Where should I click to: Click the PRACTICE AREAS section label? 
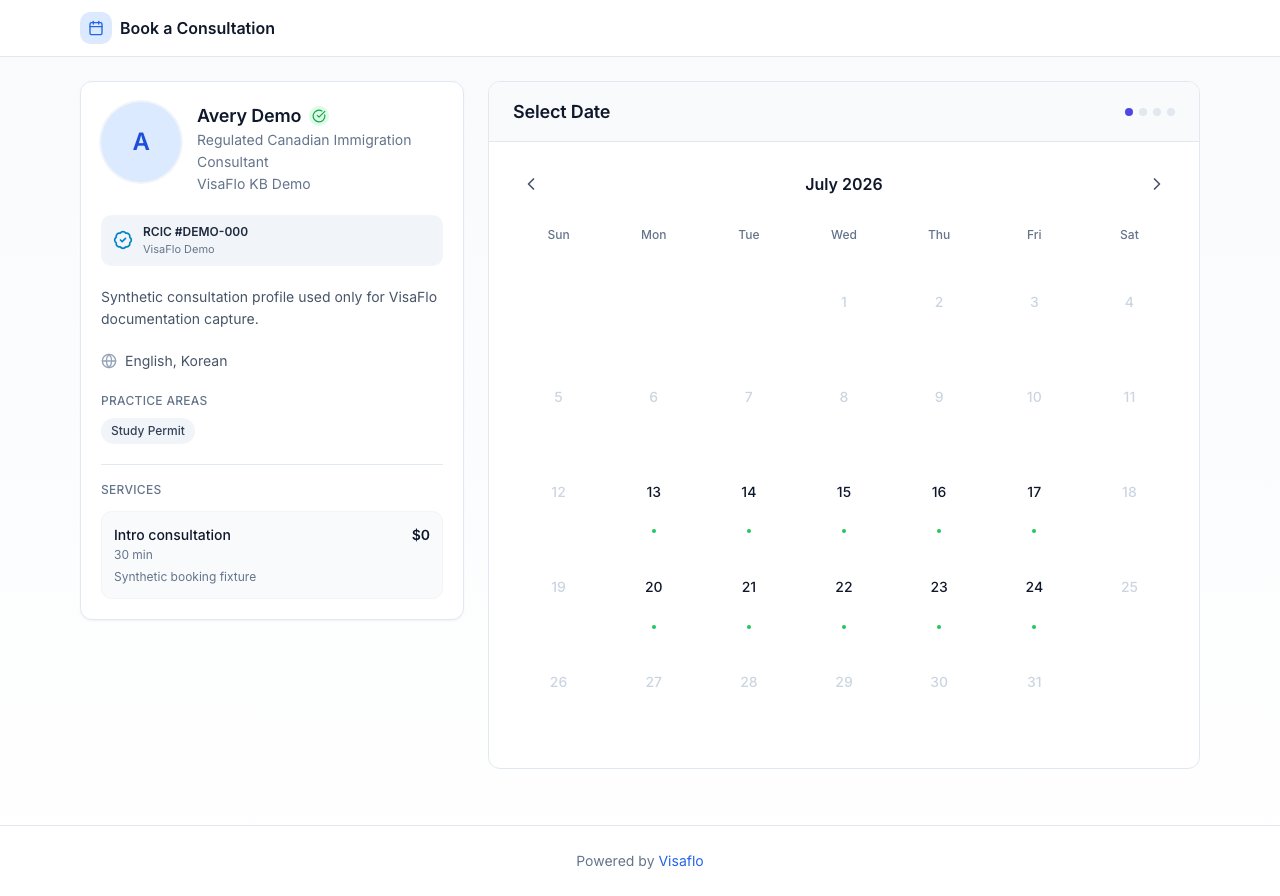point(154,401)
